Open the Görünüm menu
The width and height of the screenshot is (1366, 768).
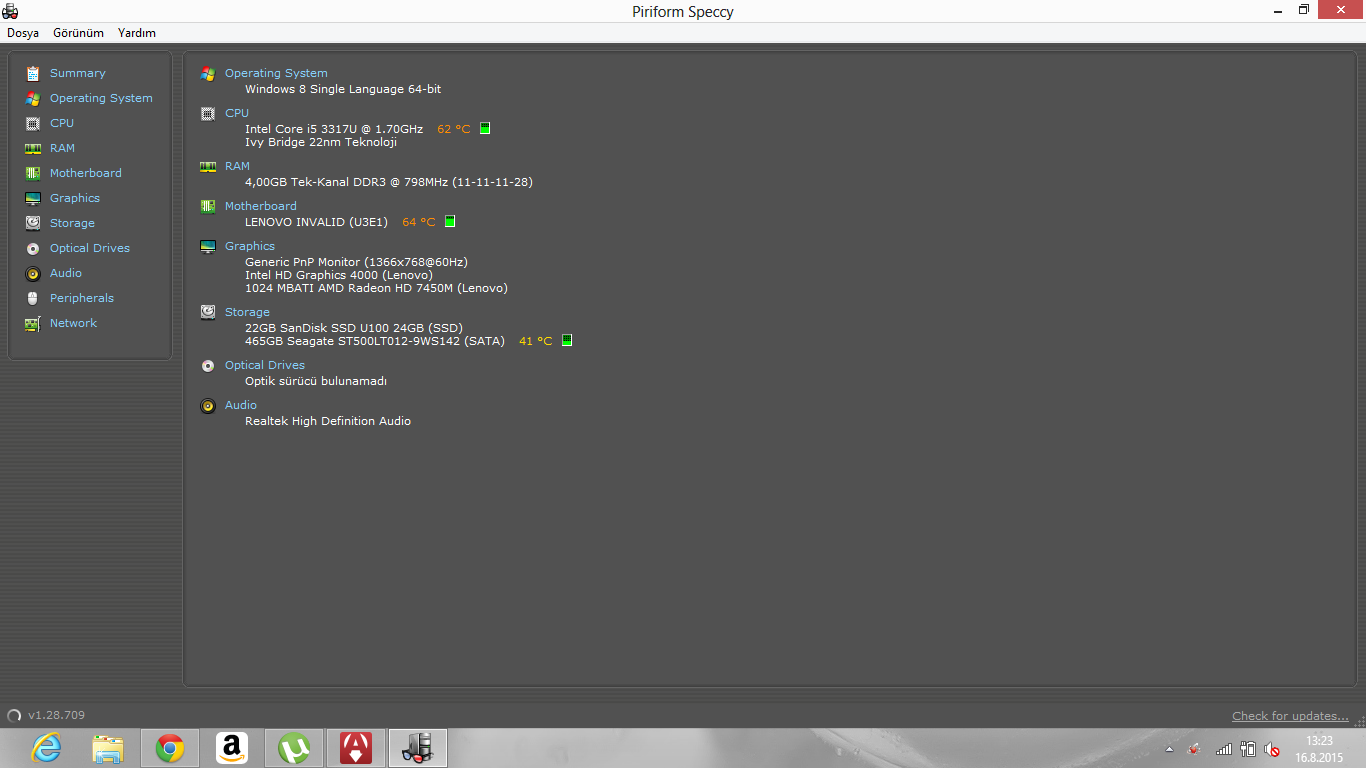[x=78, y=33]
